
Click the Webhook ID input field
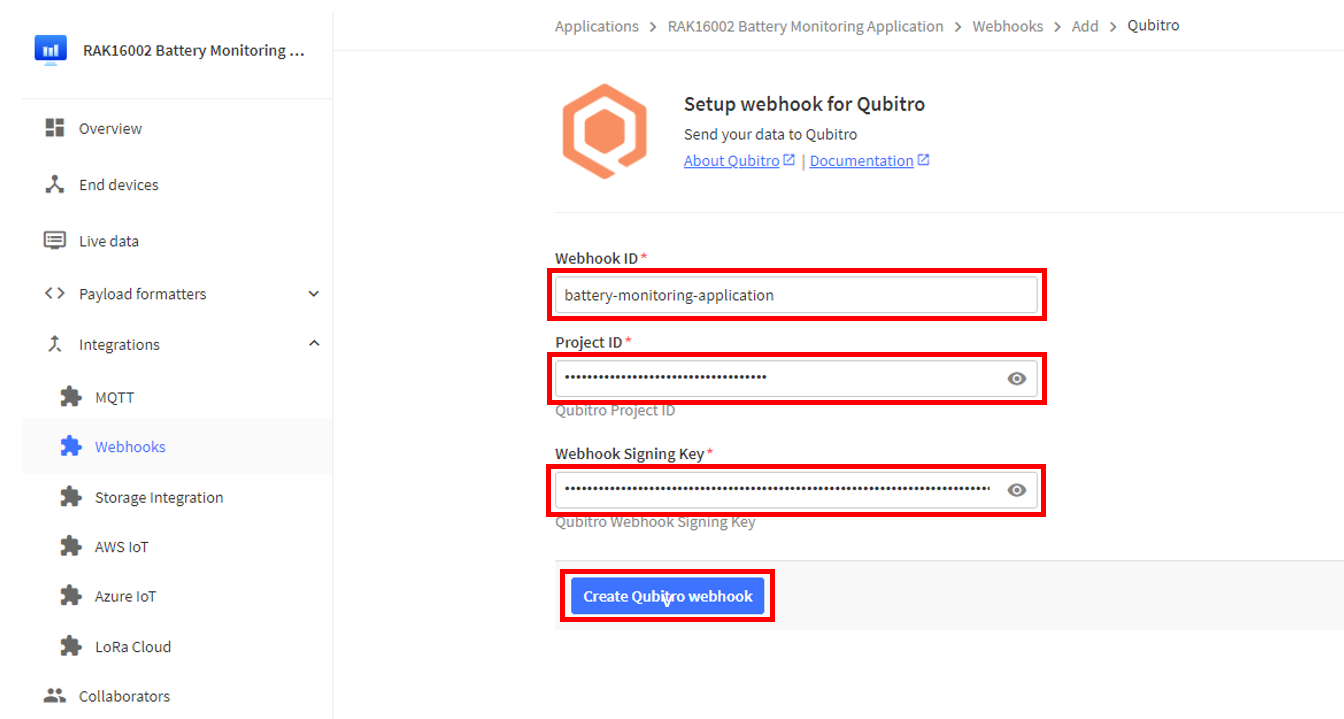coord(796,295)
